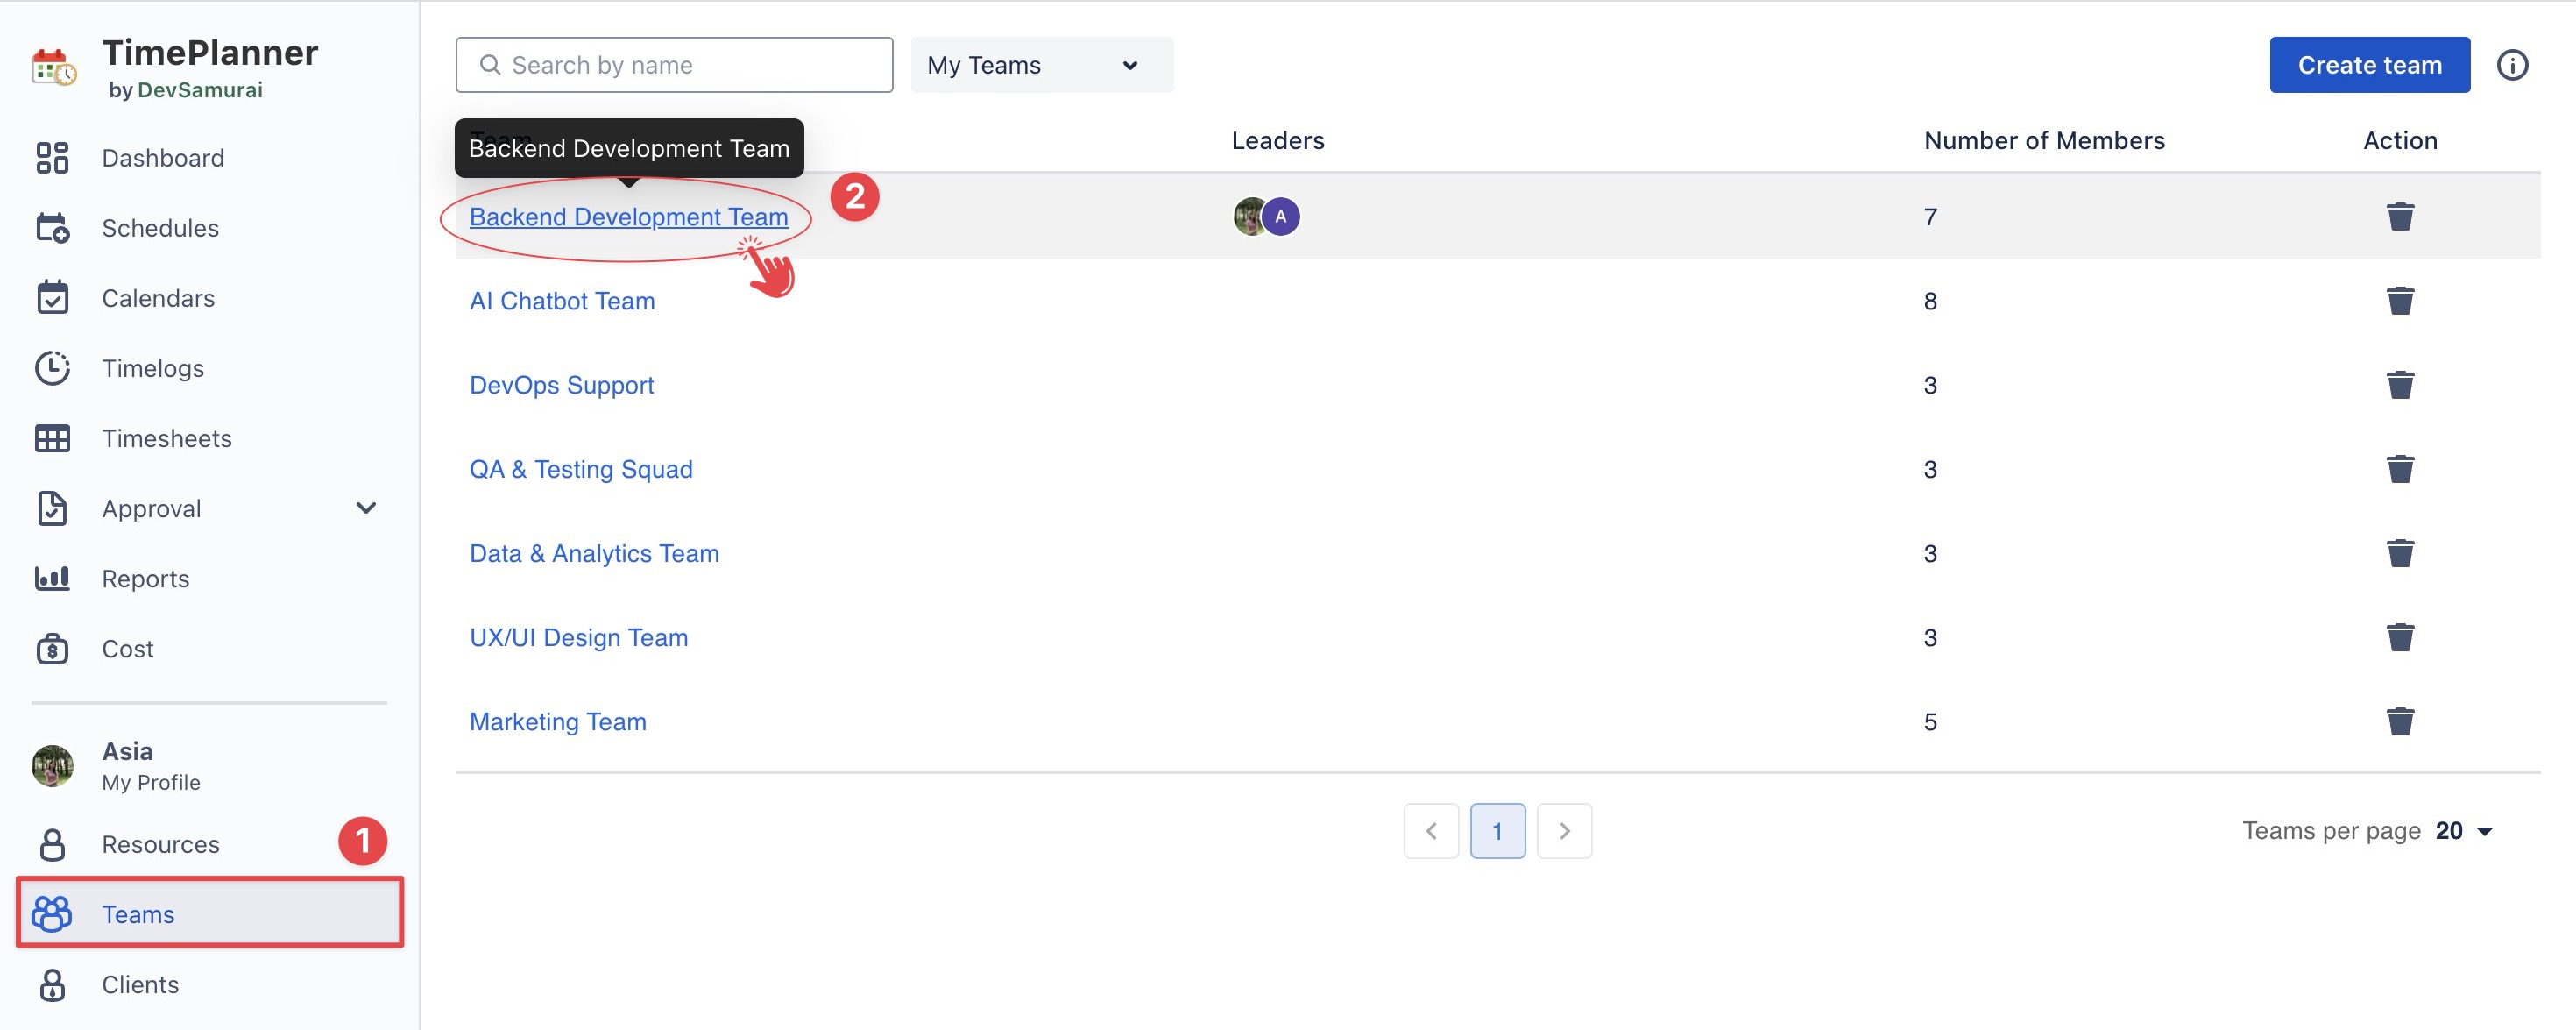Go to next page arrow
Image resolution: width=2576 pixels, height=1030 pixels.
[1563, 831]
